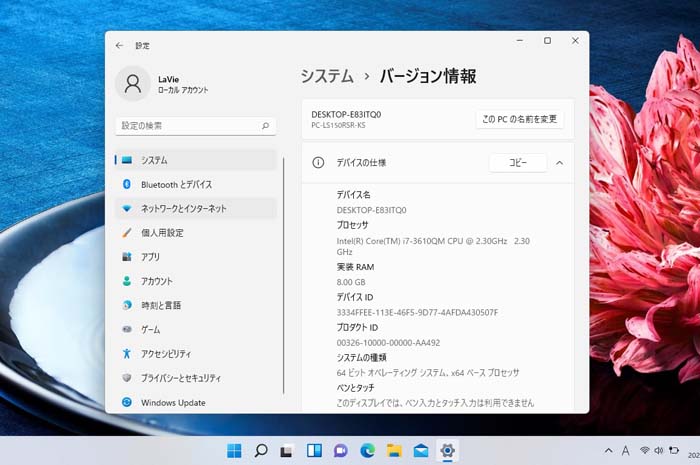Click システム in the breadcrumb
The image size is (700, 465).
click(327, 76)
